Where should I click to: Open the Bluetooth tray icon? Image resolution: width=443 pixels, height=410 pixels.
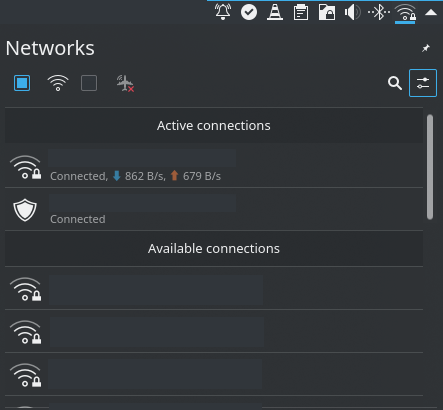click(379, 12)
